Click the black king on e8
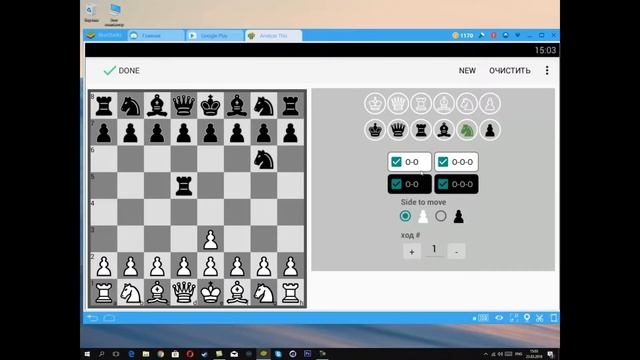The height and width of the screenshot is (360, 640). (210, 105)
